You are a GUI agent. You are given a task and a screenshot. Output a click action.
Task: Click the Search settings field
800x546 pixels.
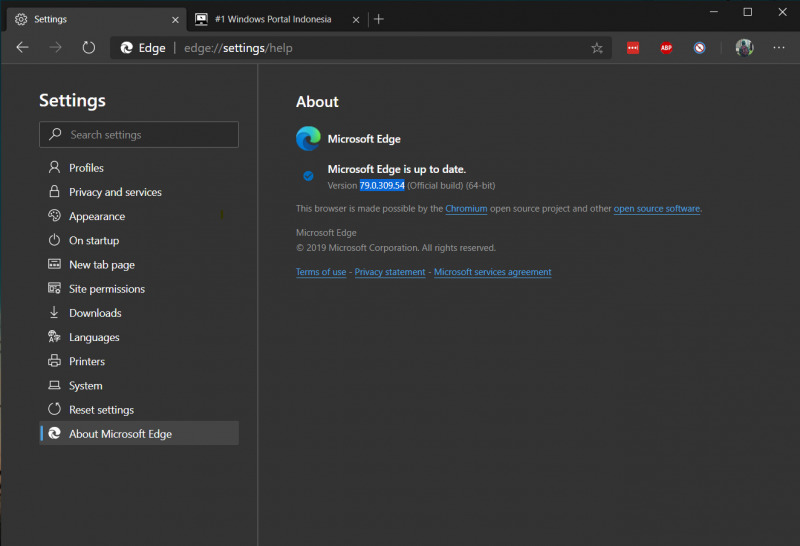coord(139,134)
